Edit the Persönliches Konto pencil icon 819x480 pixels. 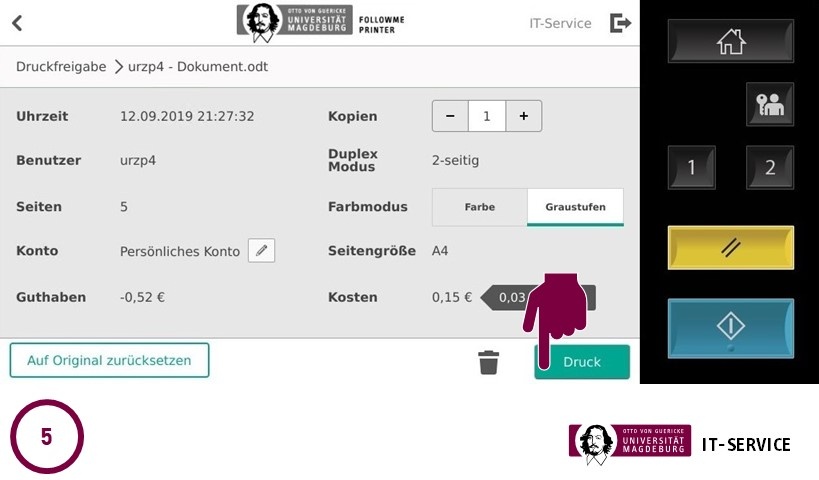click(261, 251)
